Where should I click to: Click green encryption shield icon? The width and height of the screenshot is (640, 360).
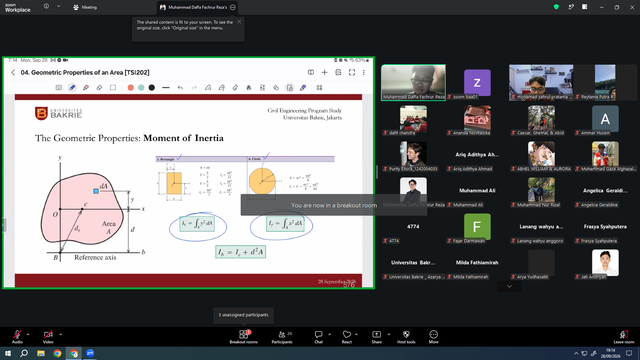(x=556, y=7)
